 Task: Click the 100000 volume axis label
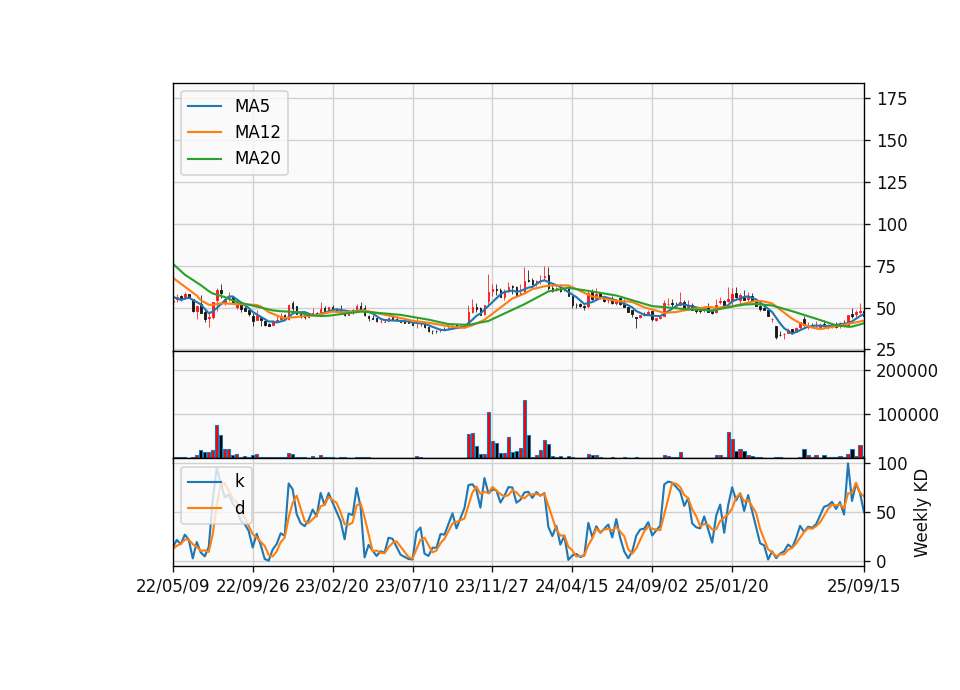tap(907, 415)
